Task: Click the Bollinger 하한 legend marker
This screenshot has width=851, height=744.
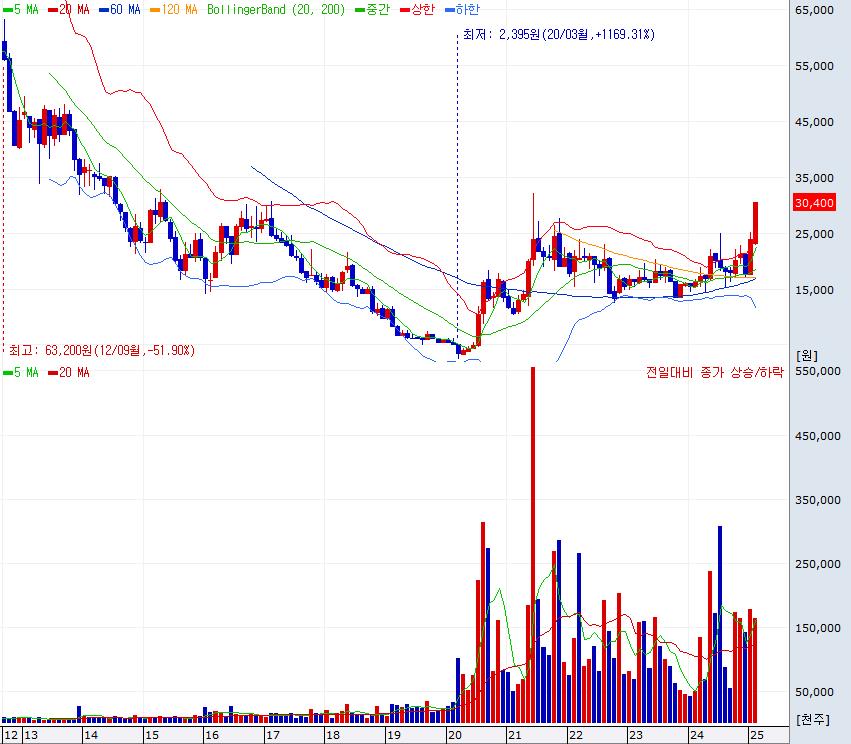Action: point(457,9)
